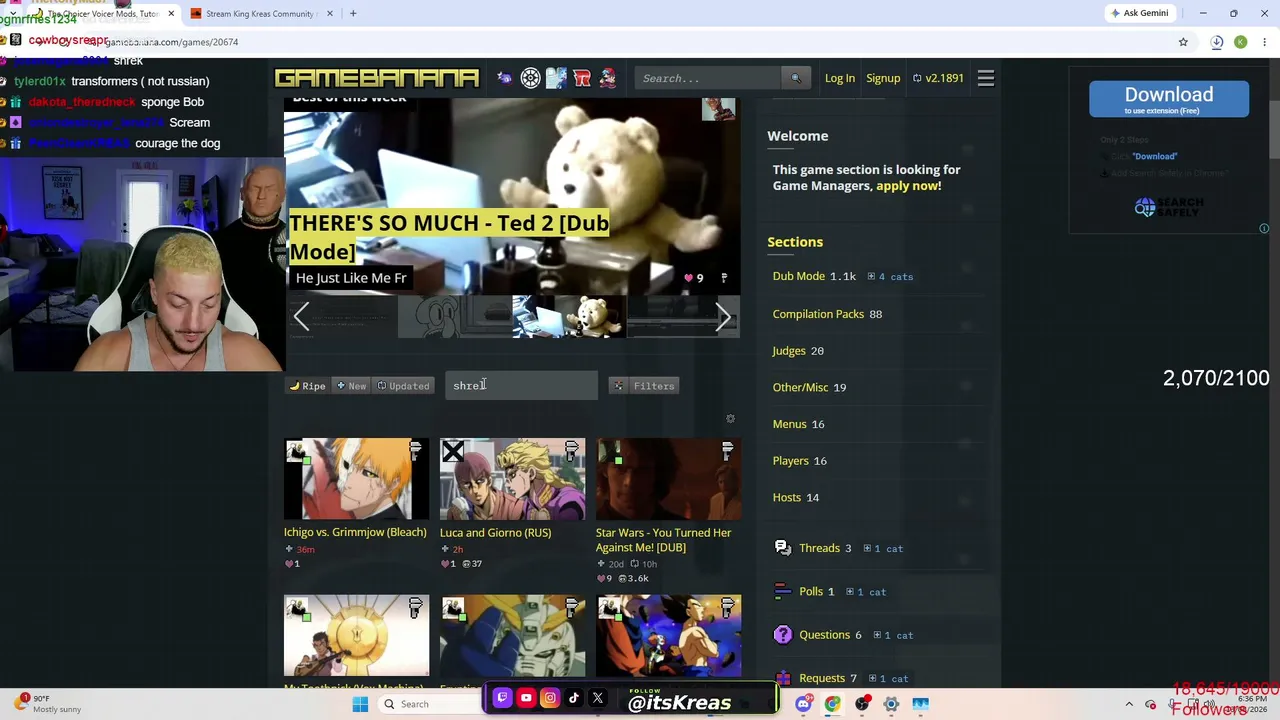Viewport: 1280px width, 720px height.
Task: Open the first purple game icon in header
Action: (x=505, y=78)
